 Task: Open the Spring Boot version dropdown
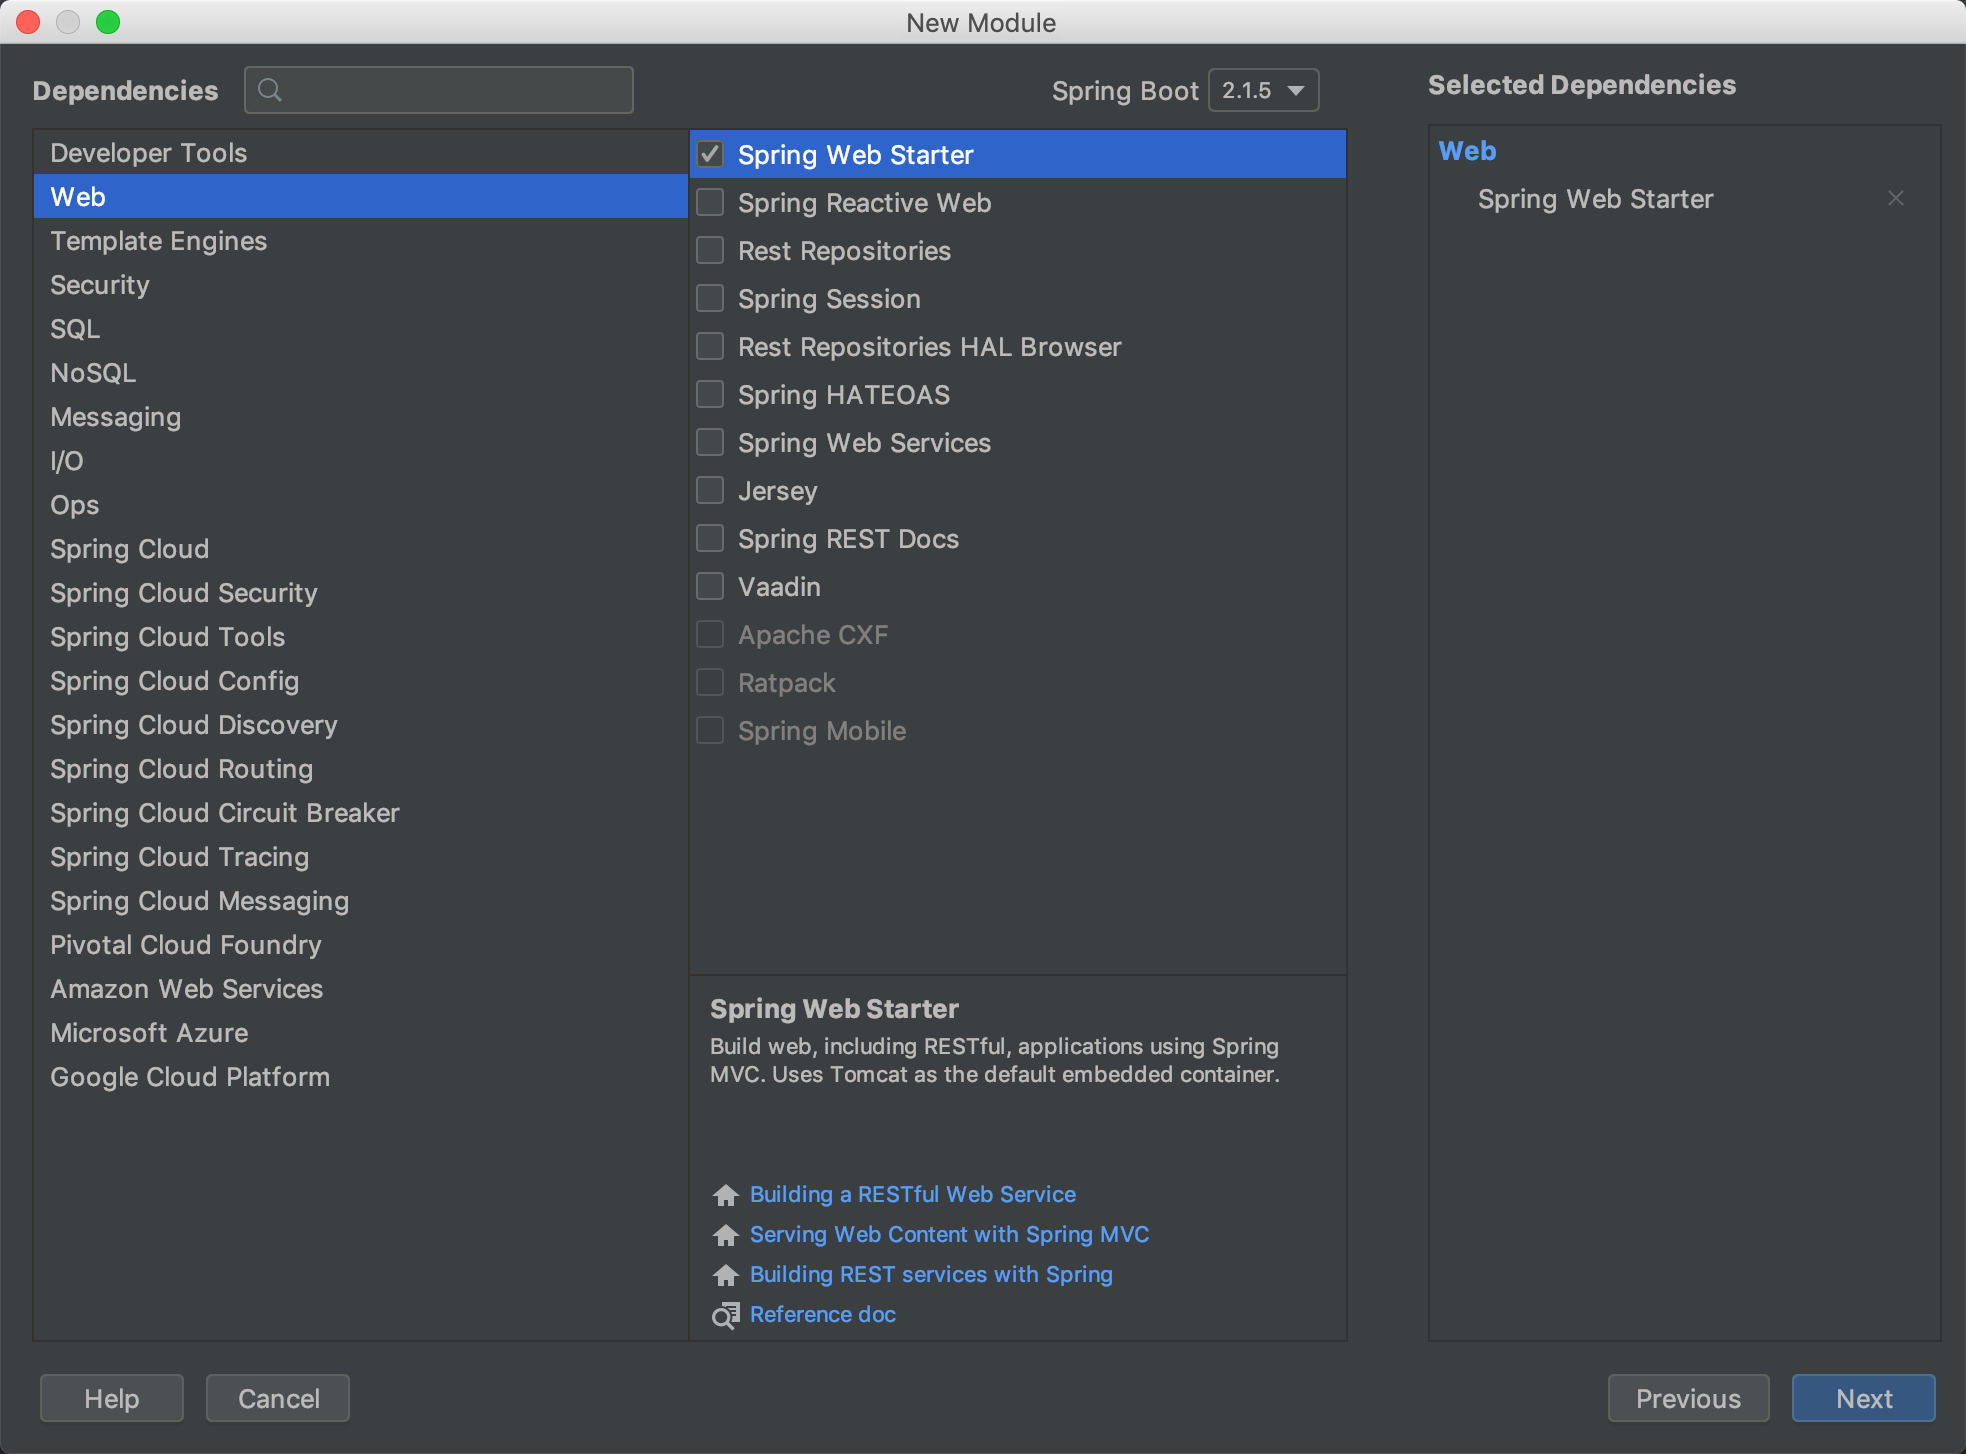click(x=1263, y=90)
